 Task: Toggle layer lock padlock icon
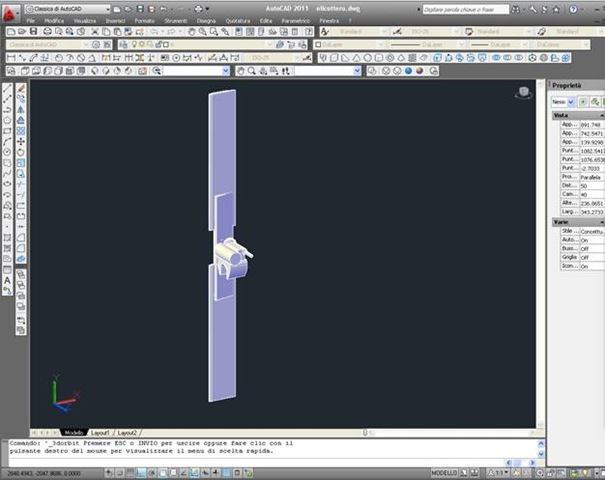click(x=158, y=45)
